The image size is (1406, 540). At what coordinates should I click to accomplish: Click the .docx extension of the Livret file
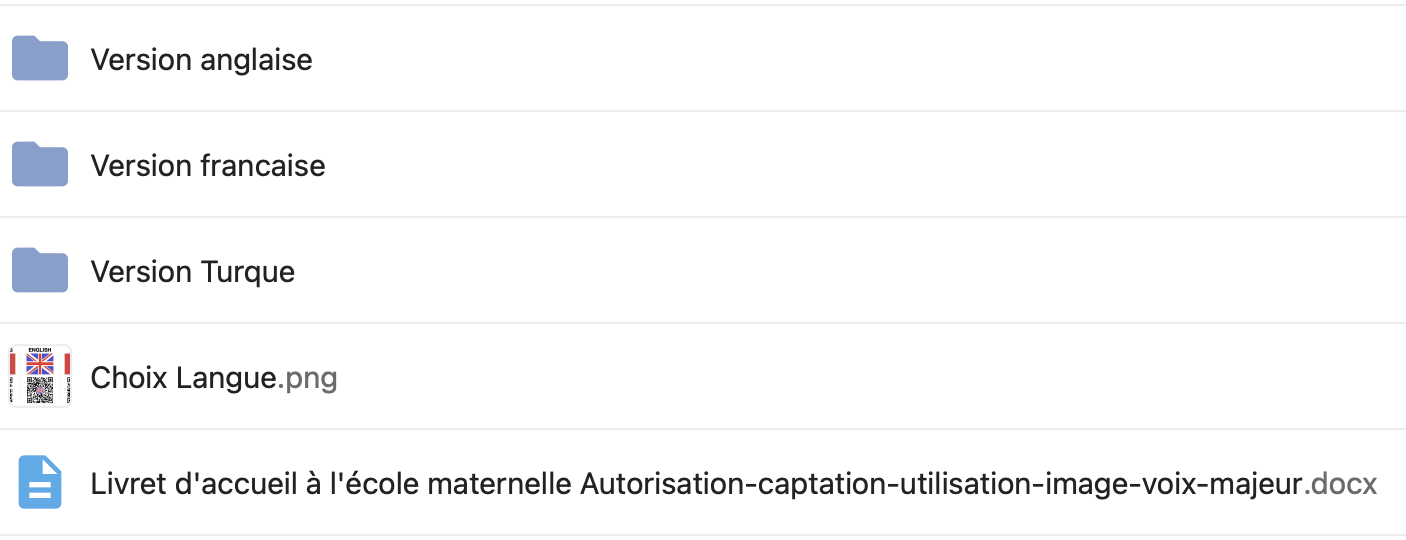click(x=1341, y=485)
